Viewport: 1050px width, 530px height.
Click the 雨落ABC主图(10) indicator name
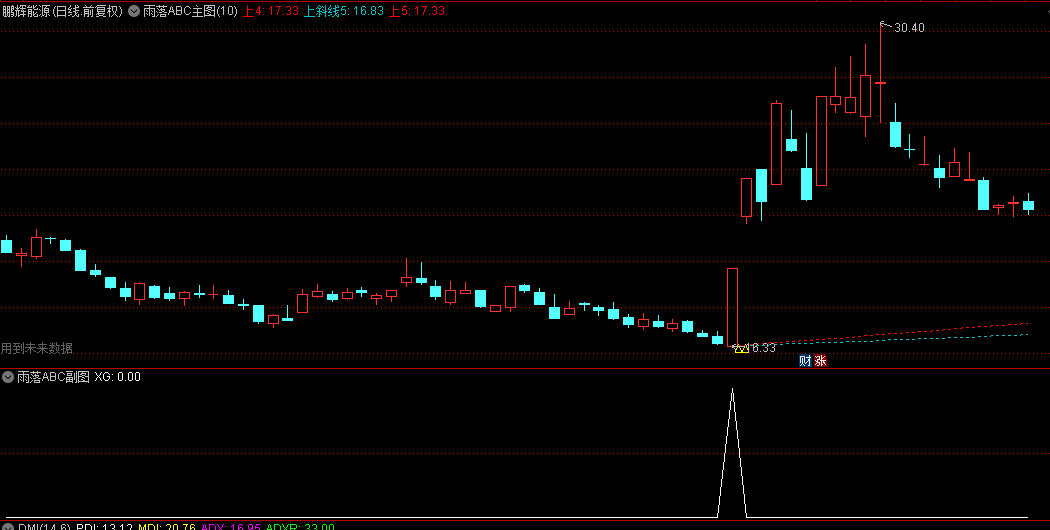190,11
